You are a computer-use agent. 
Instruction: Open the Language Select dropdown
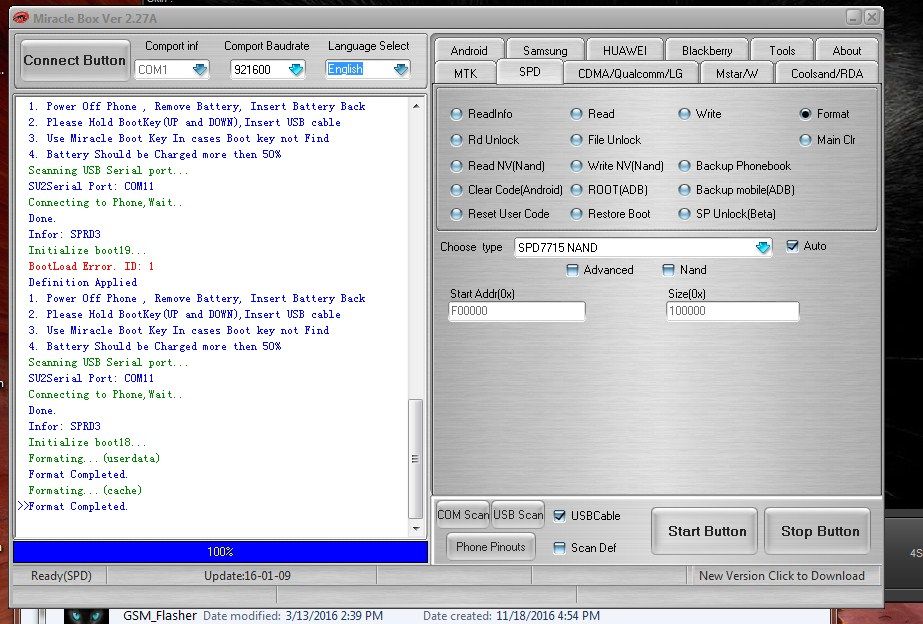(x=401, y=69)
